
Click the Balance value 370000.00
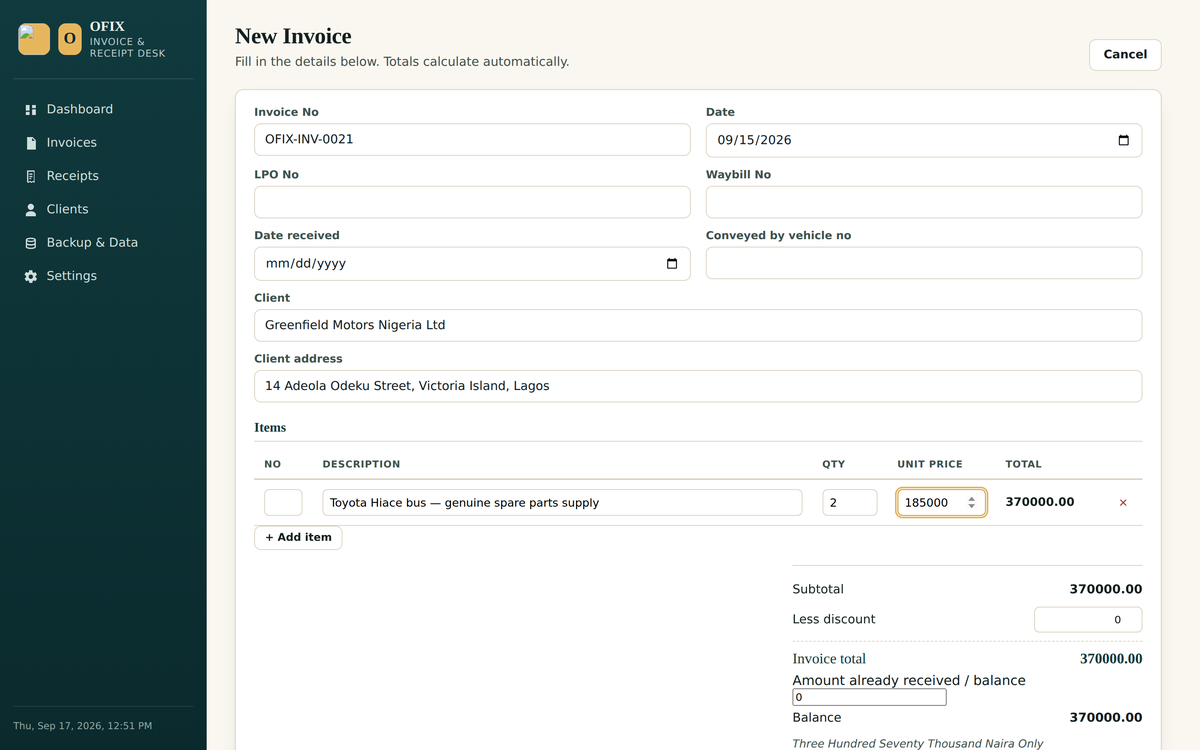click(1106, 718)
